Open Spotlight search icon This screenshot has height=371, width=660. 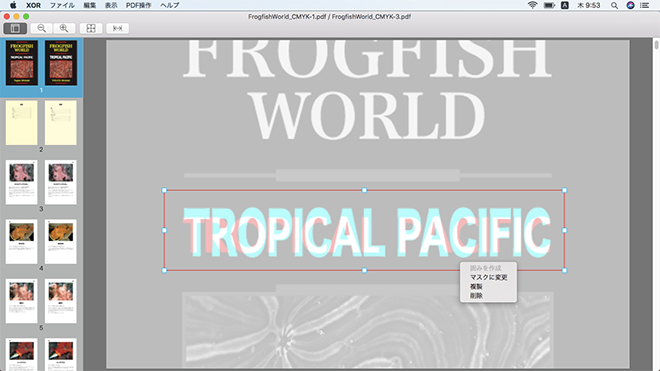pyautogui.click(x=615, y=5)
